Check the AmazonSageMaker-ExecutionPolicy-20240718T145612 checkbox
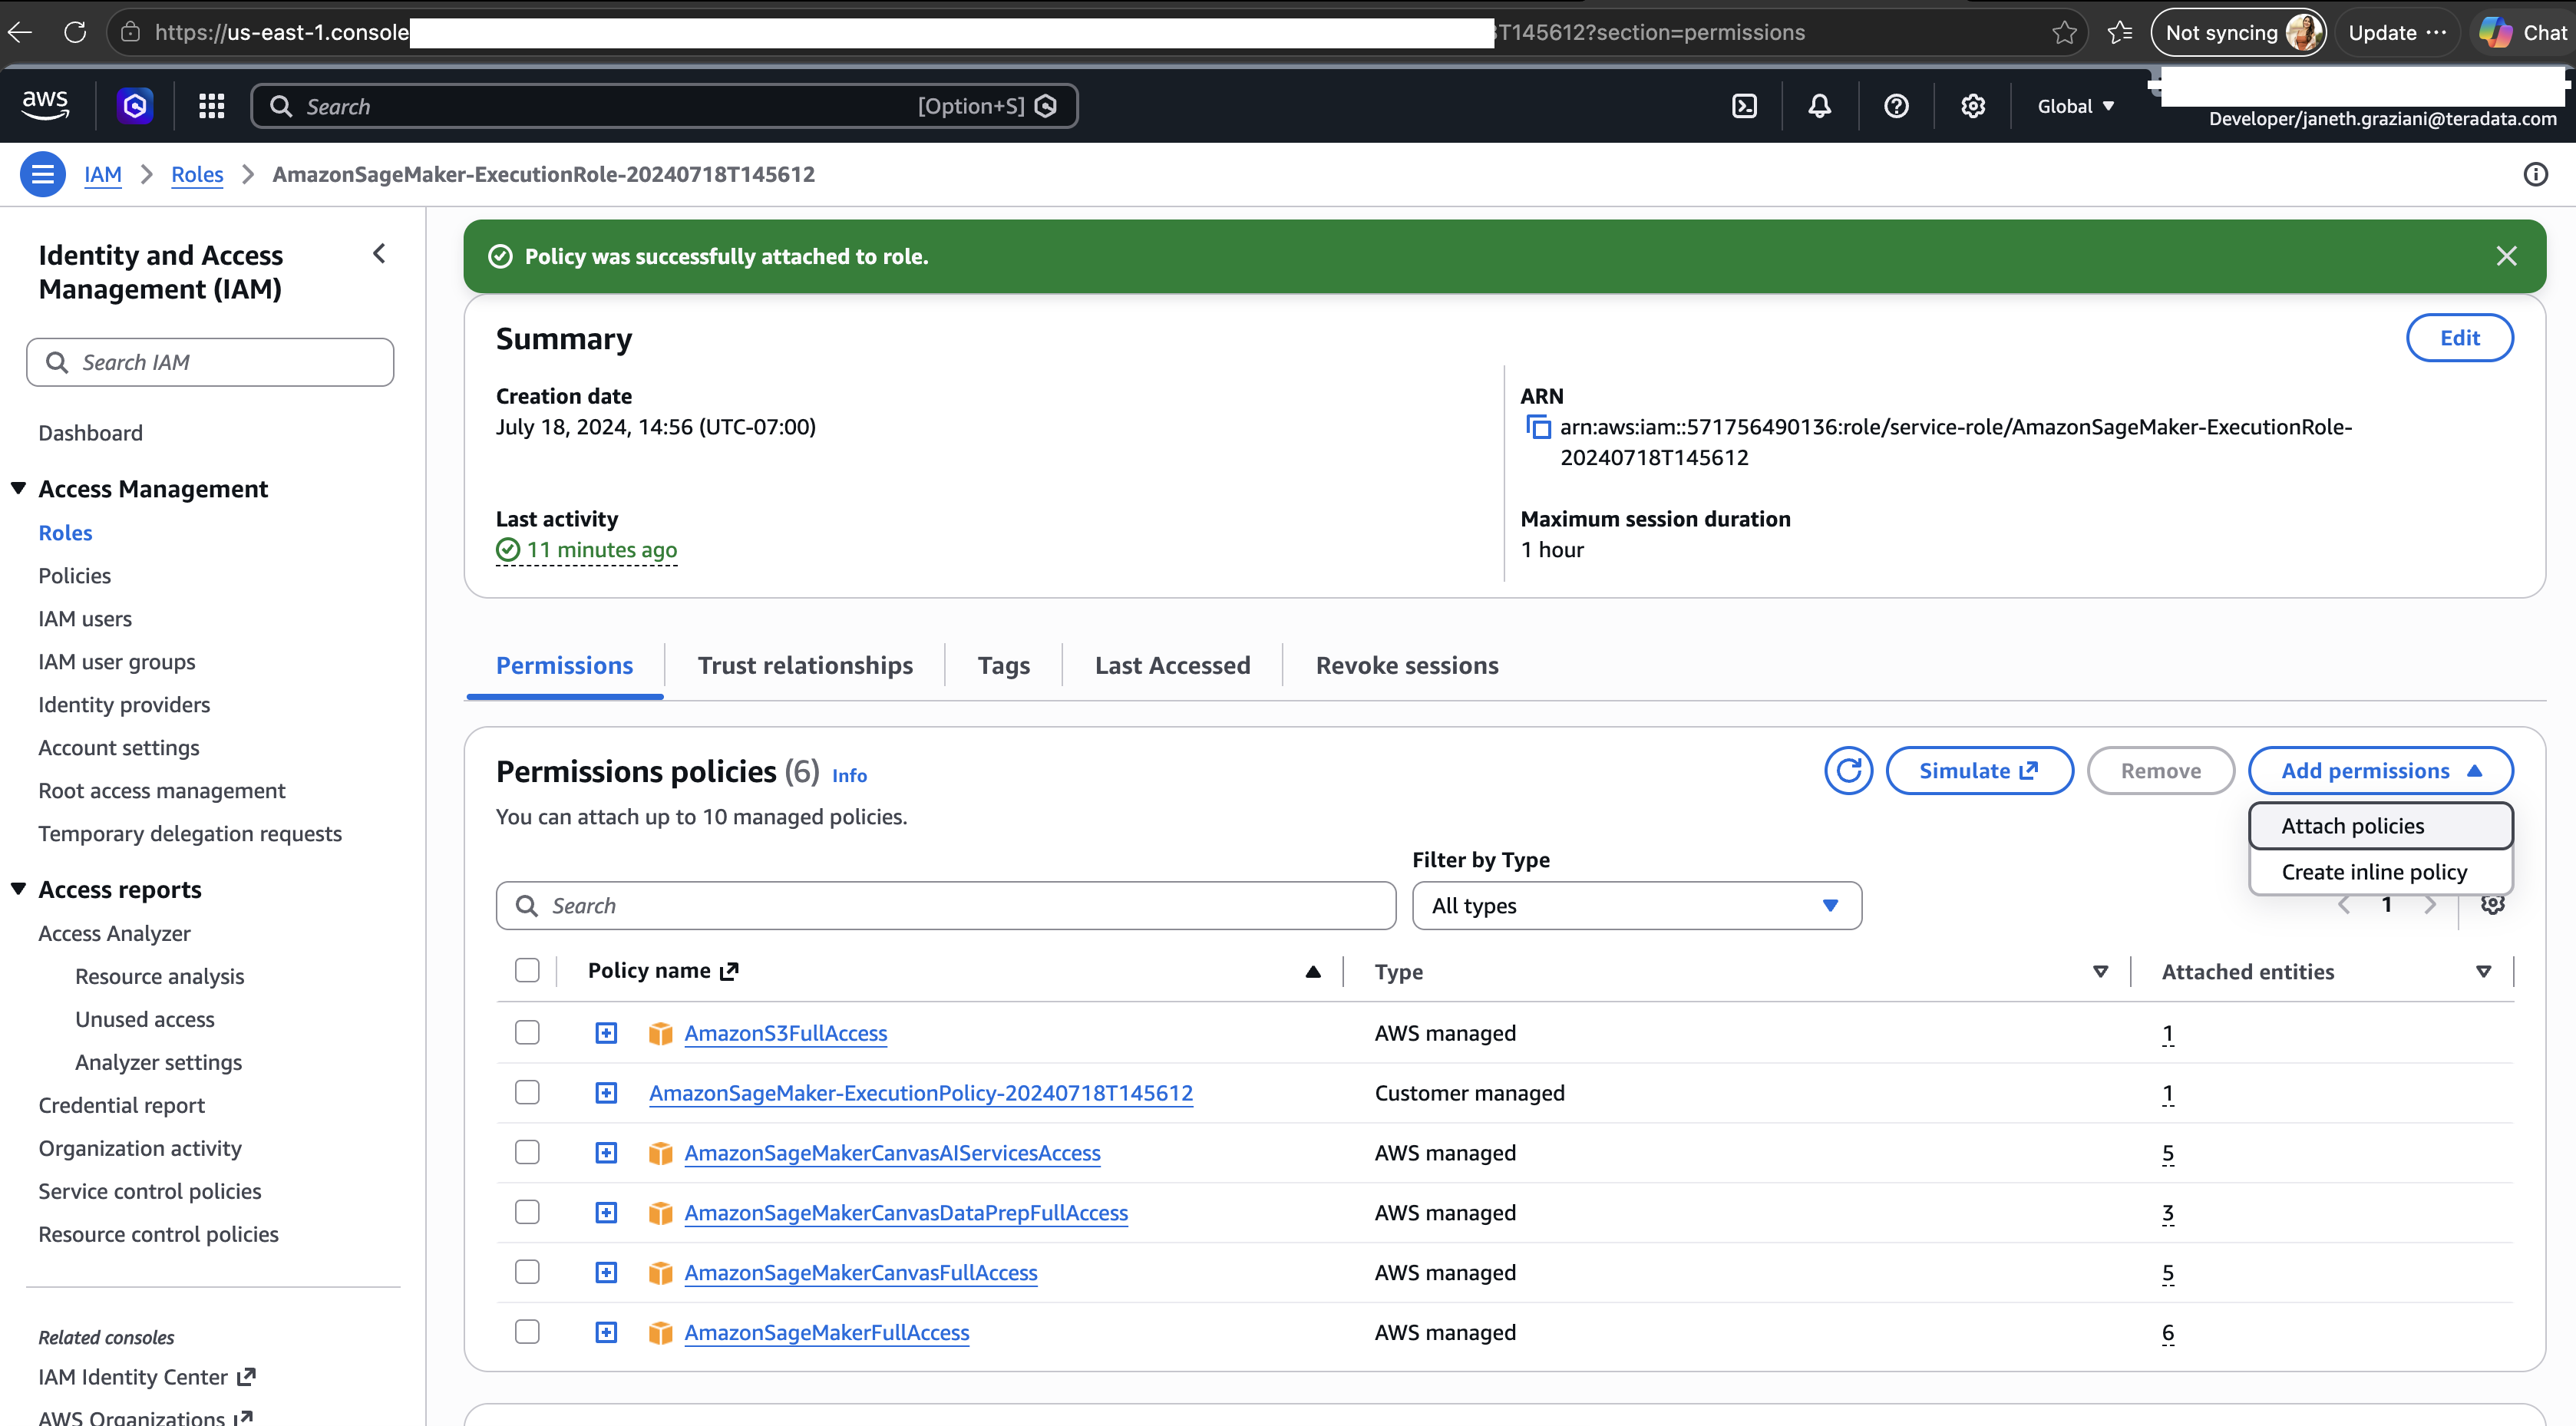2576x1426 pixels. click(x=527, y=1092)
